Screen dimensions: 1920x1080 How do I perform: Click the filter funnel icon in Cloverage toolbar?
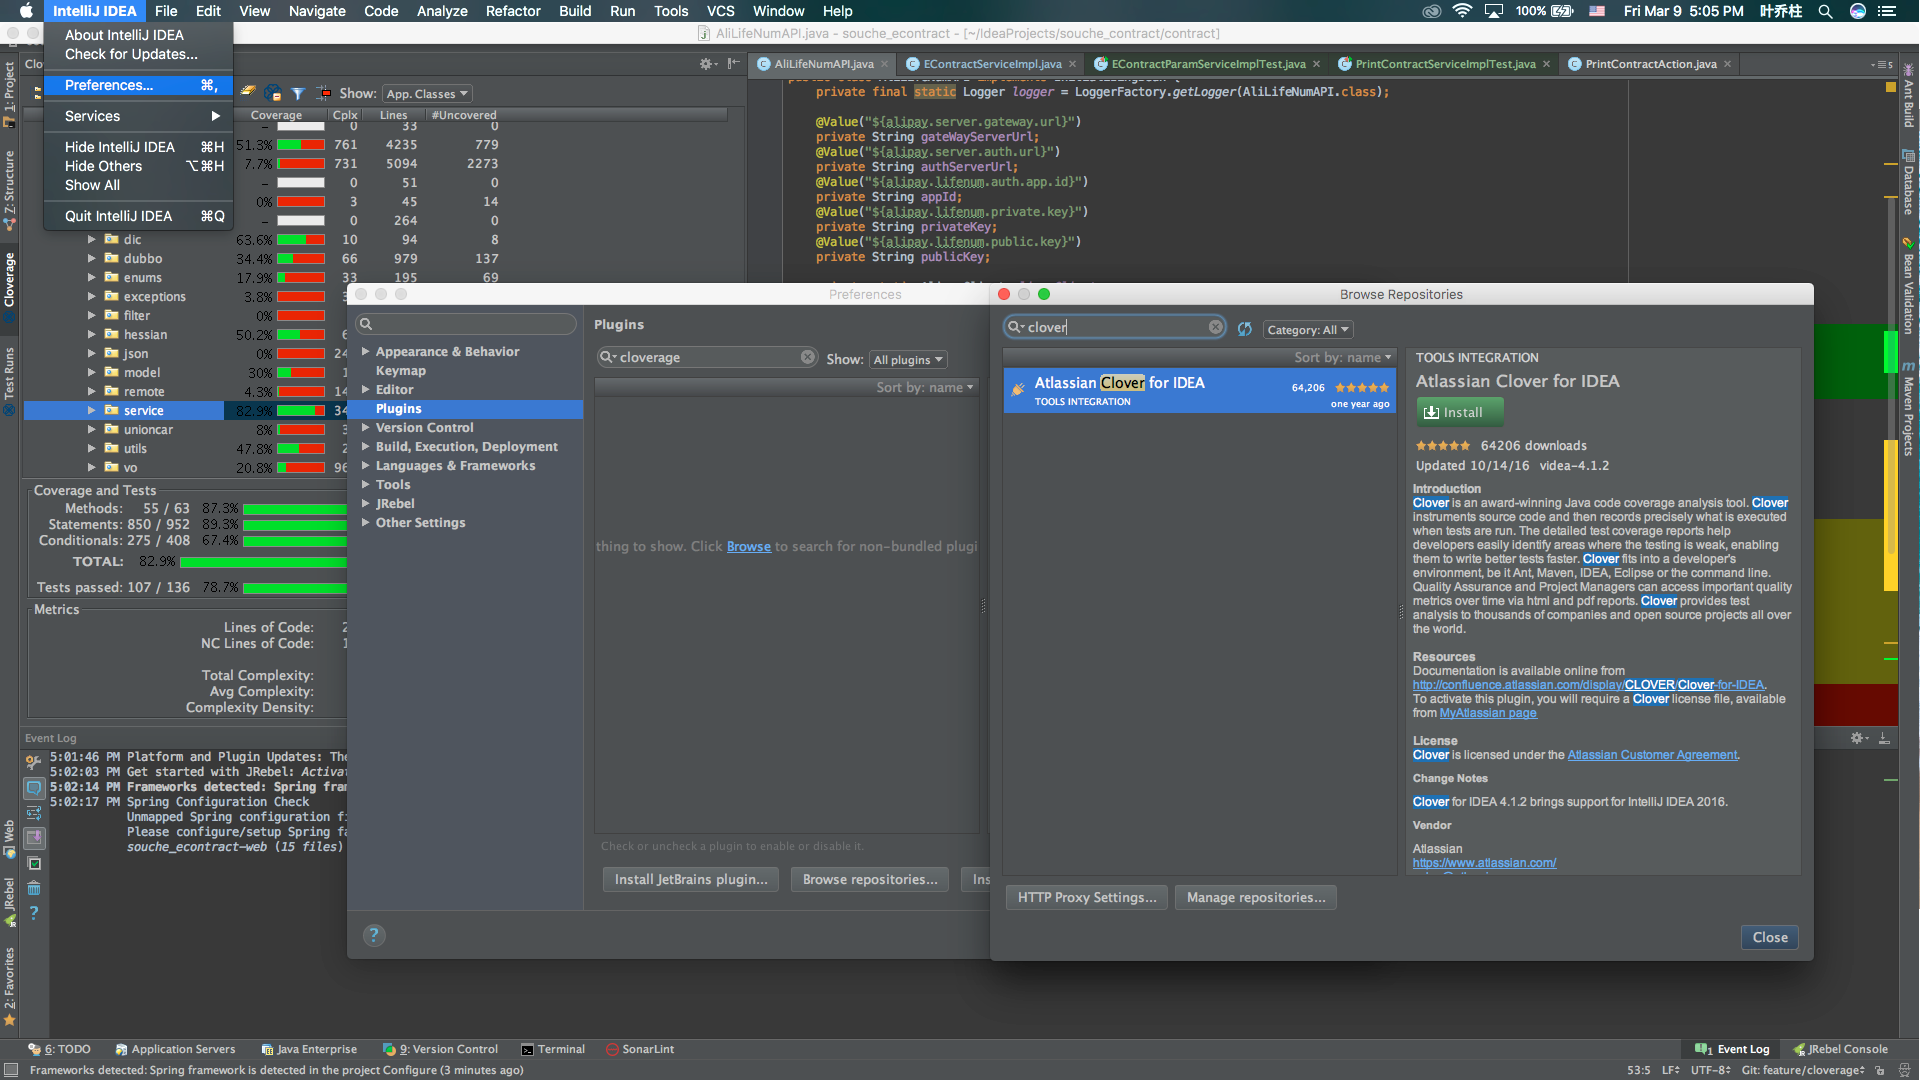[298, 93]
